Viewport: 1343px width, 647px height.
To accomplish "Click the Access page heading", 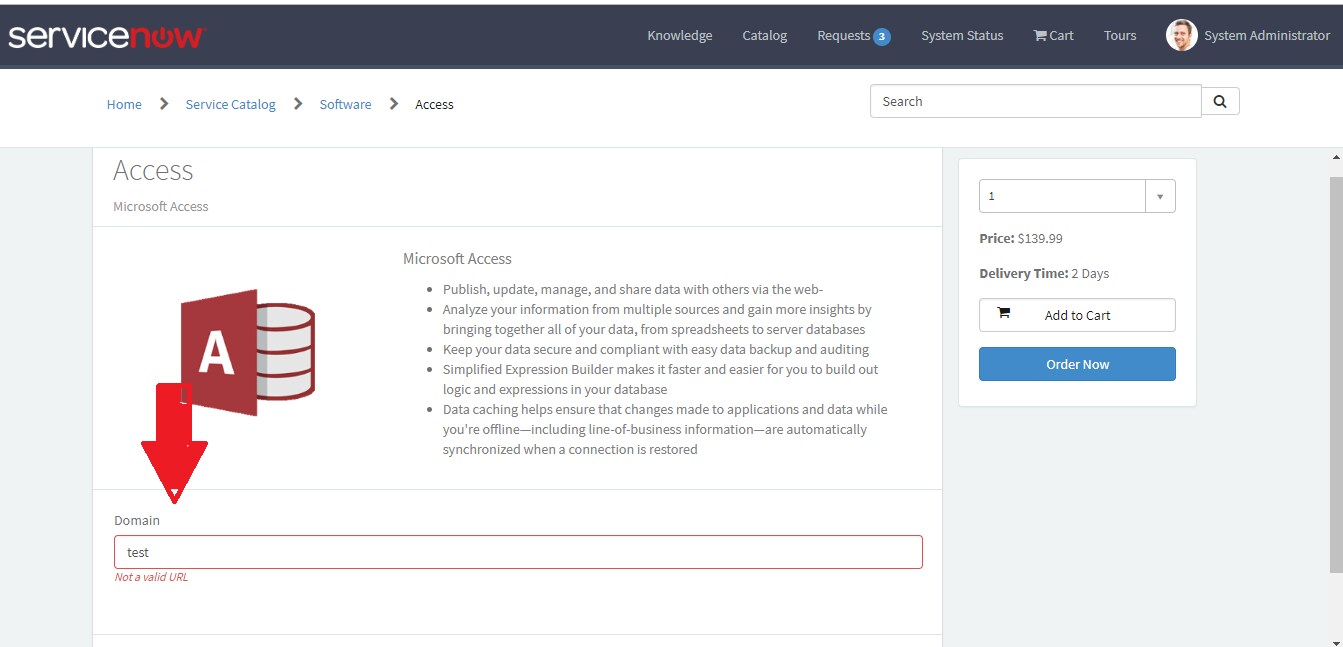I will point(153,170).
